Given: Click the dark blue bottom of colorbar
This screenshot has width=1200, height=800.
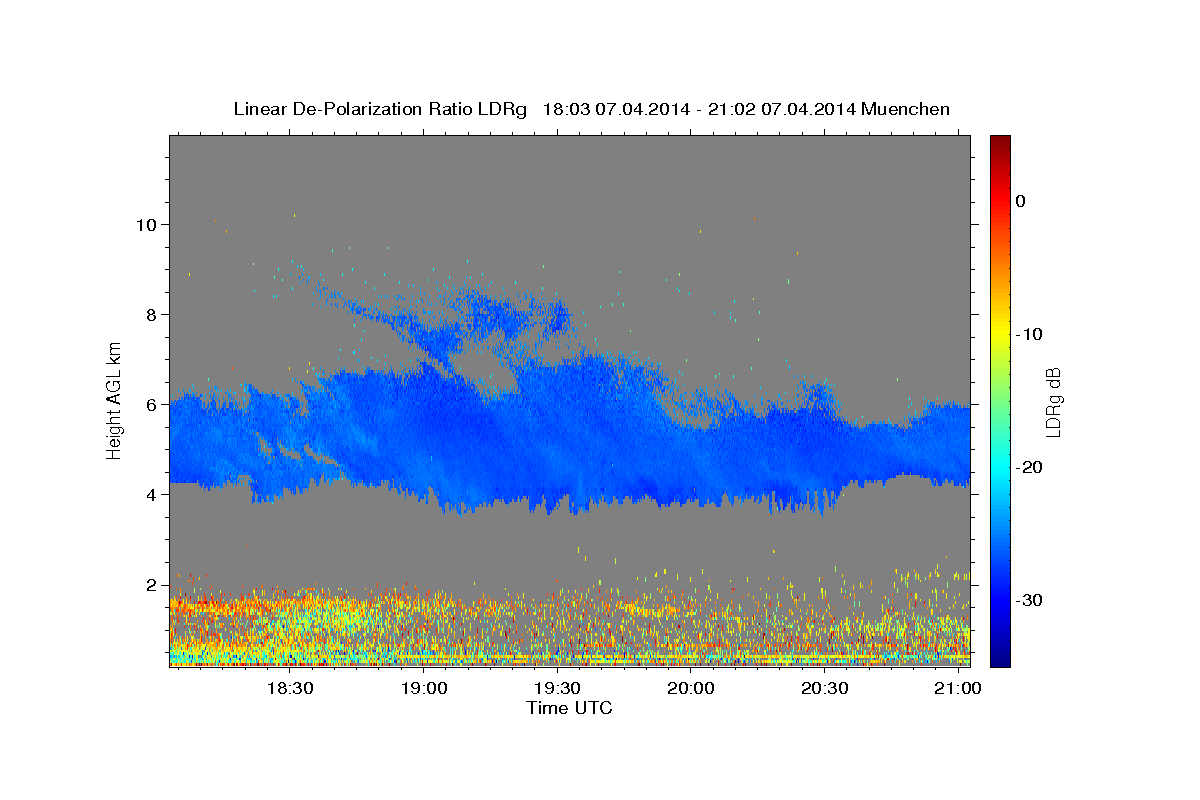Looking at the screenshot, I should [1000, 658].
